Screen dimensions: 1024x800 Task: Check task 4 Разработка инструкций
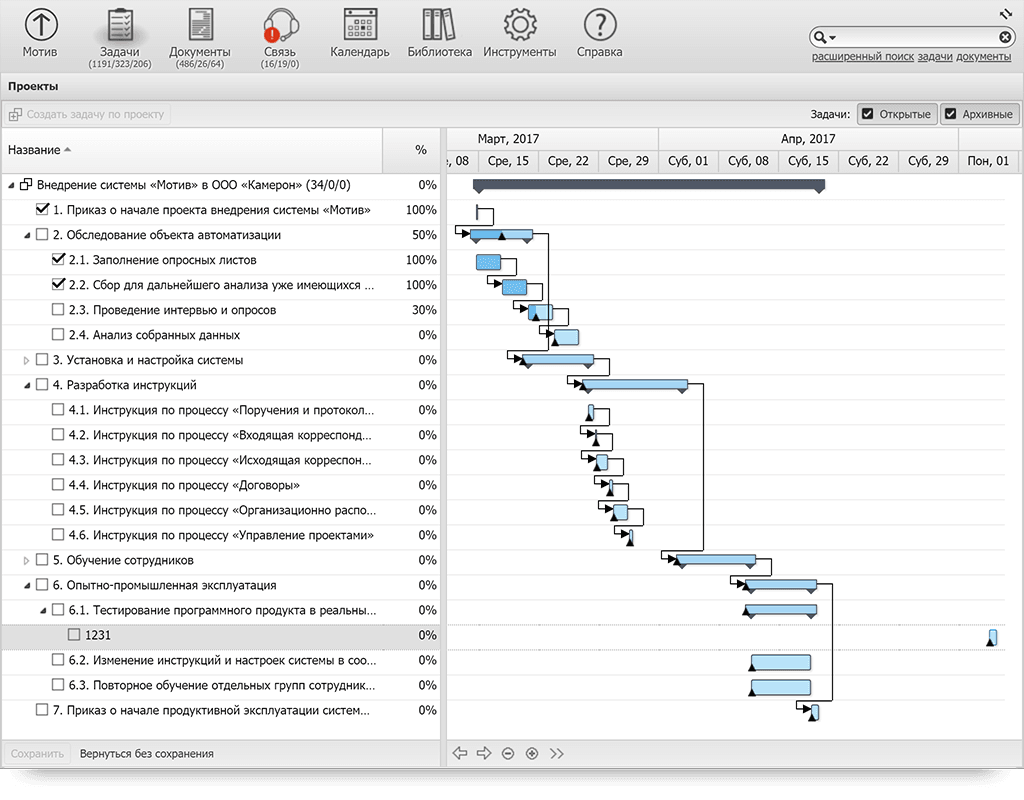coord(42,385)
